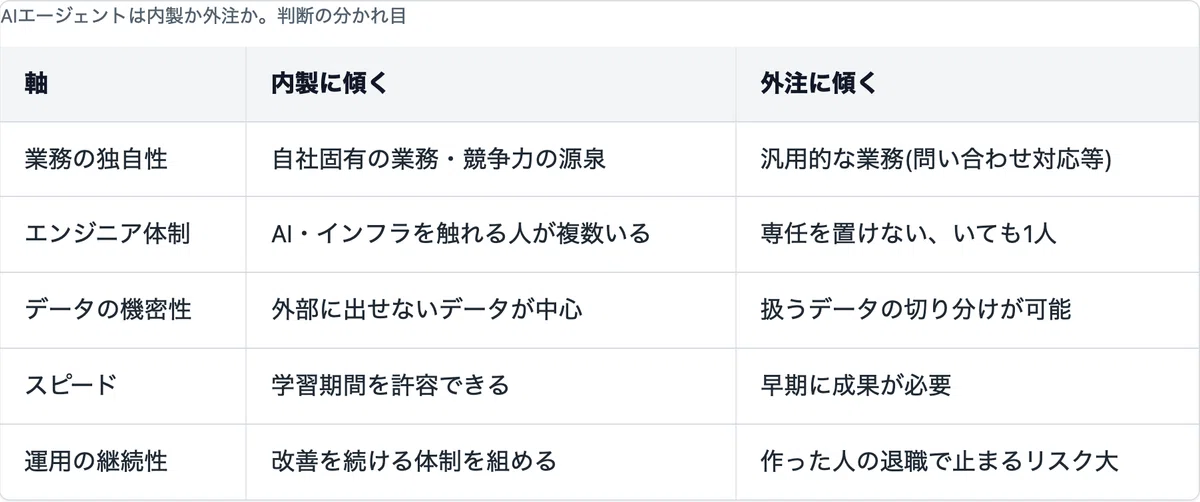Image resolution: width=1200 pixels, height=502 pixels.
Task: Click cell 汎用的な業務(問い合わせ対応等)
Action: click(936, 160)
